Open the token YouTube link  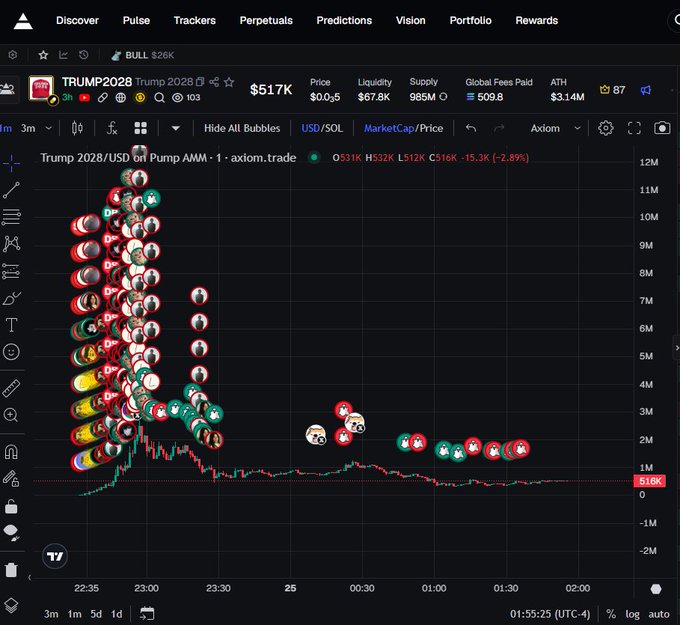pos(85,98)
